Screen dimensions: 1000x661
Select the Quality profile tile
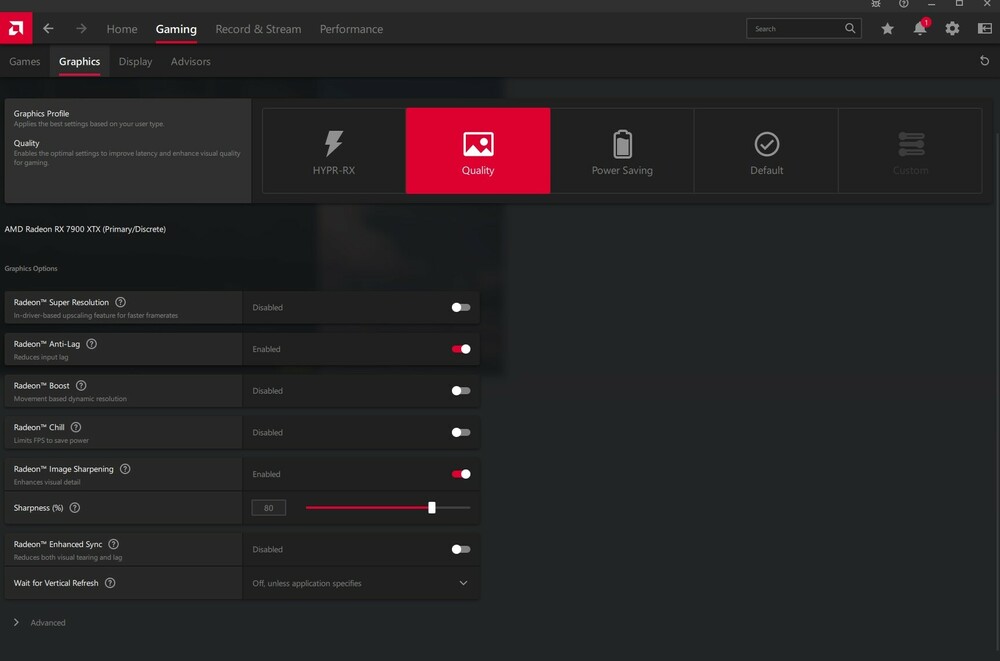pos(477,150)
